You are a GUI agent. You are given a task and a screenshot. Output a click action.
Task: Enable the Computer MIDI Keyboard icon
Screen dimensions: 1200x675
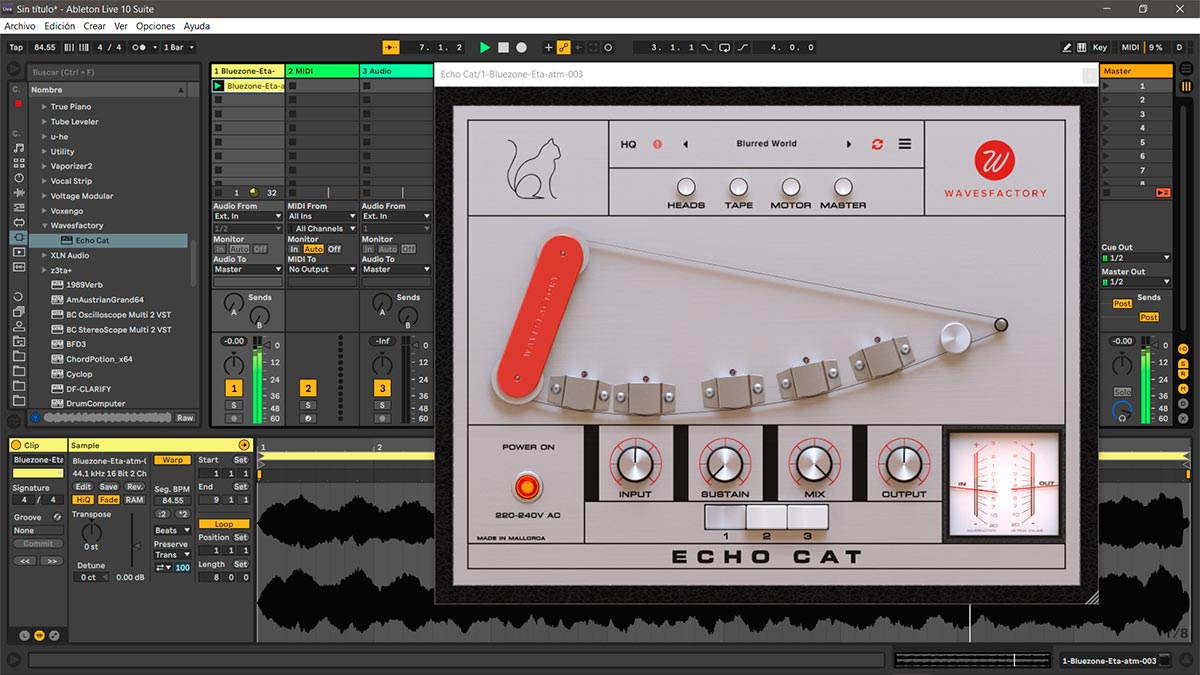(x=1082, y=47)
